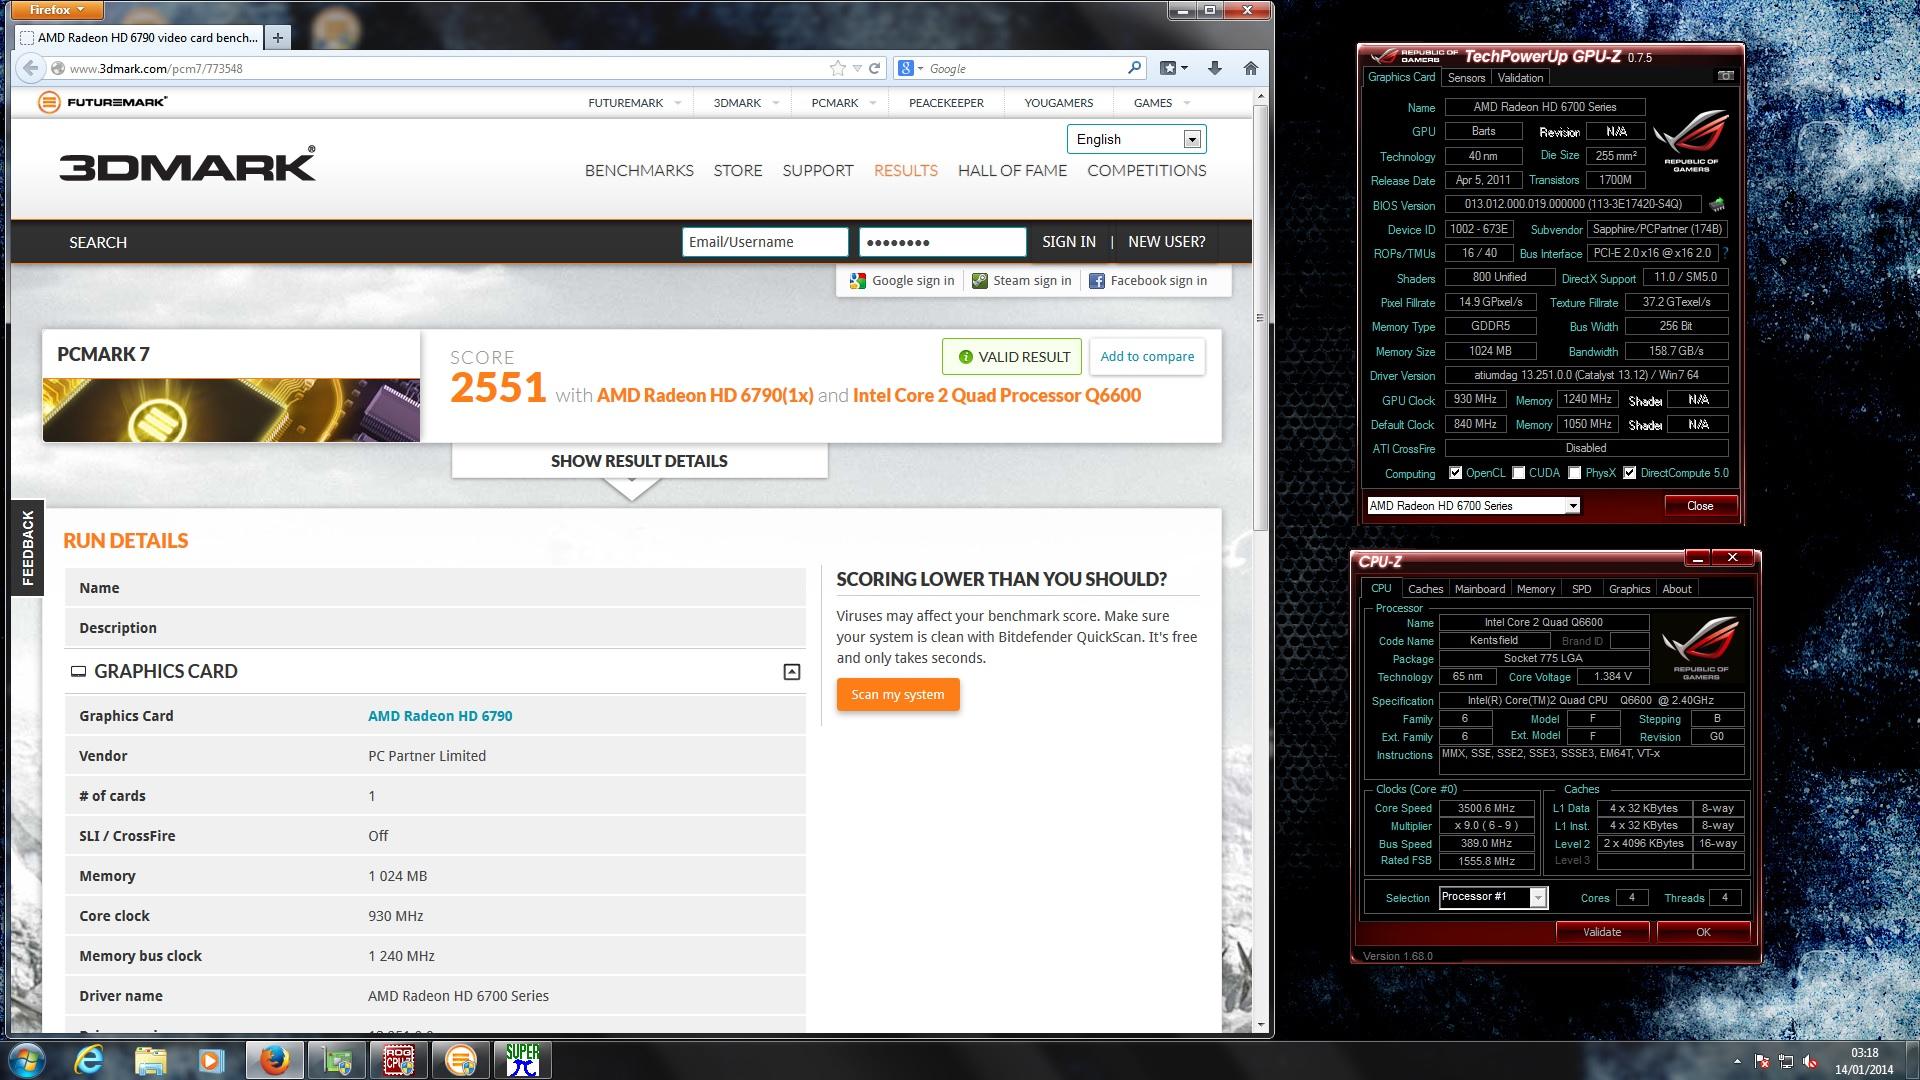The width and height of the screenshot is (1920, 1080).
Task: Expand the PCMARK top menu arrow
Action: coord(872,103)
